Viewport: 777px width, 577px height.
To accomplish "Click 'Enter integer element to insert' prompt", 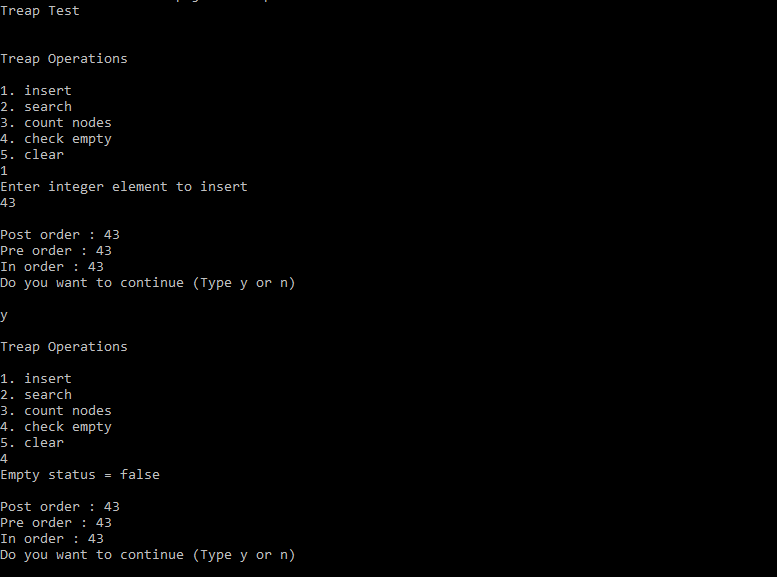I will click(x=124, y=187).
